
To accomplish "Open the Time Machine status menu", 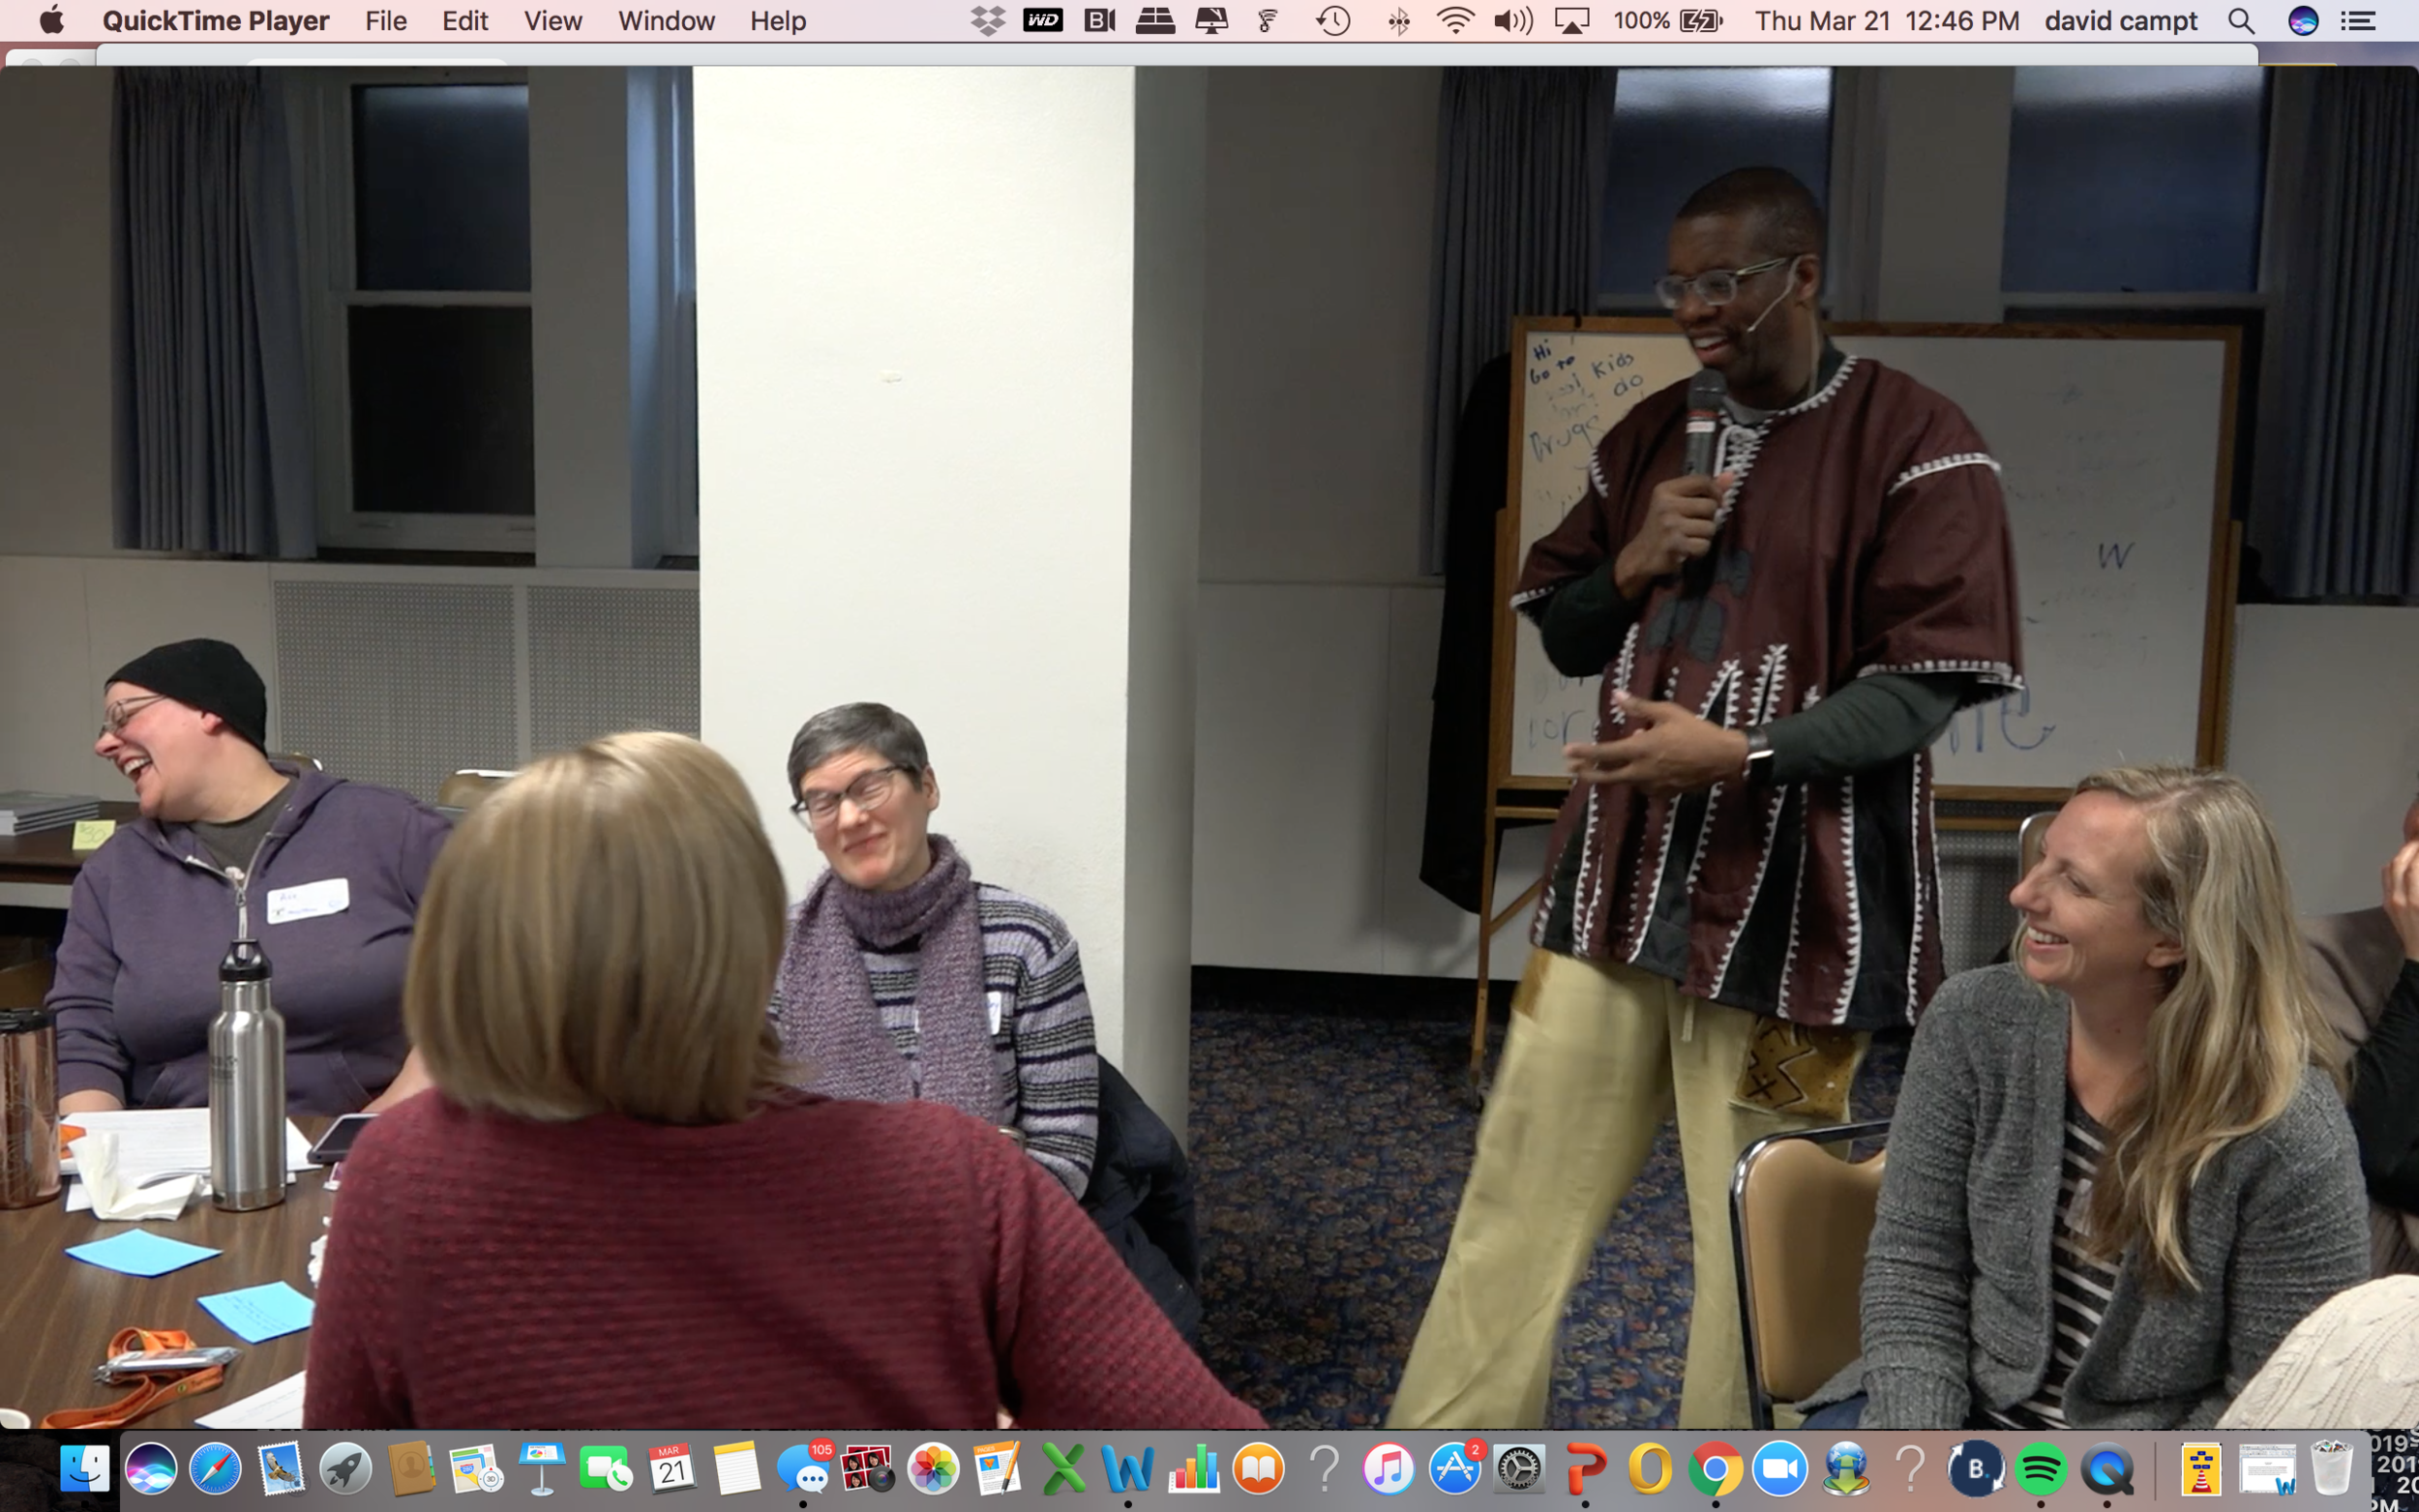I will click(1333, 20).
